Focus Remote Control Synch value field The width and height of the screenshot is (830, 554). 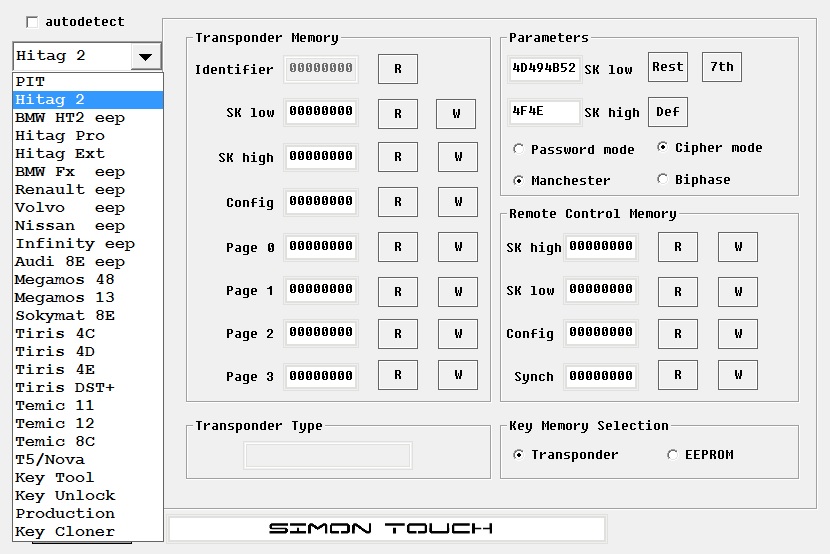pos(601,376)
